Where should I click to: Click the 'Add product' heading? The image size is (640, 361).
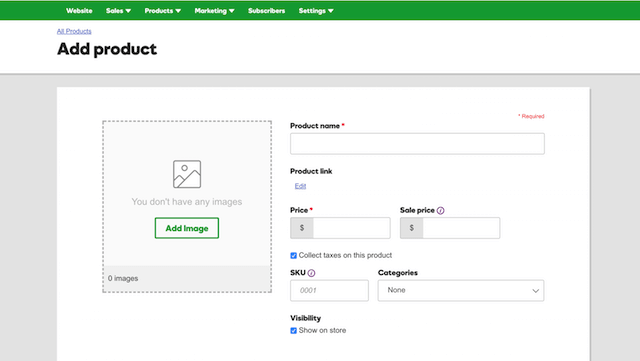pyautogui.click(x=107, y=49)
